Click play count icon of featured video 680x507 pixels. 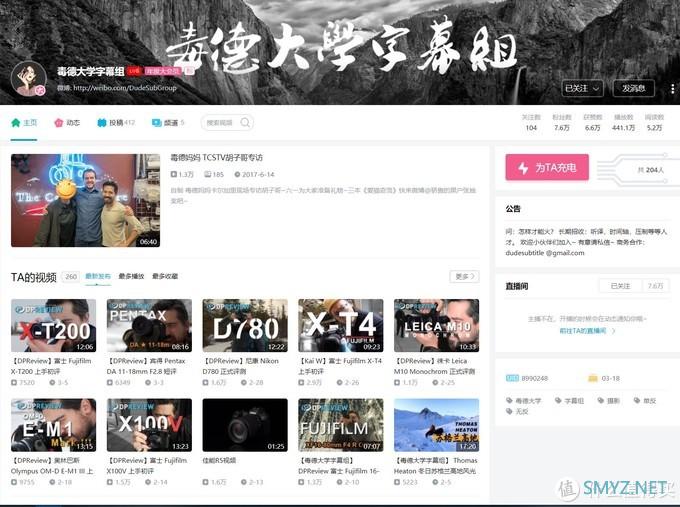tap(174, 174)
